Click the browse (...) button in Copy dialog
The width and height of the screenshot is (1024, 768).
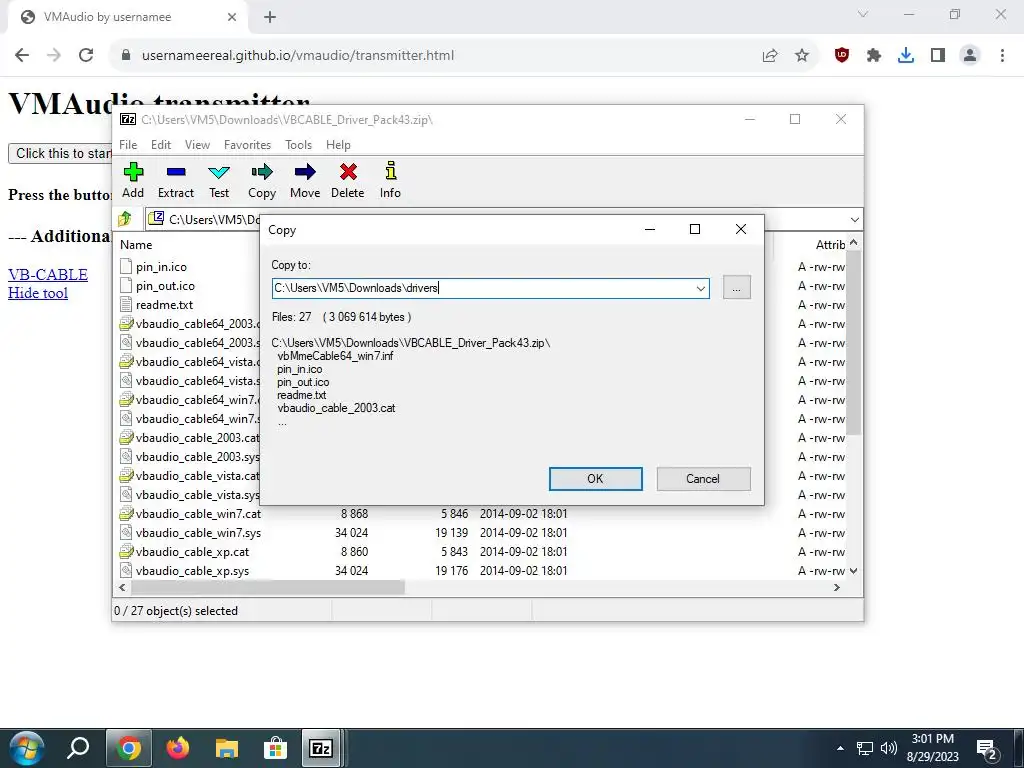pos(737,288)
